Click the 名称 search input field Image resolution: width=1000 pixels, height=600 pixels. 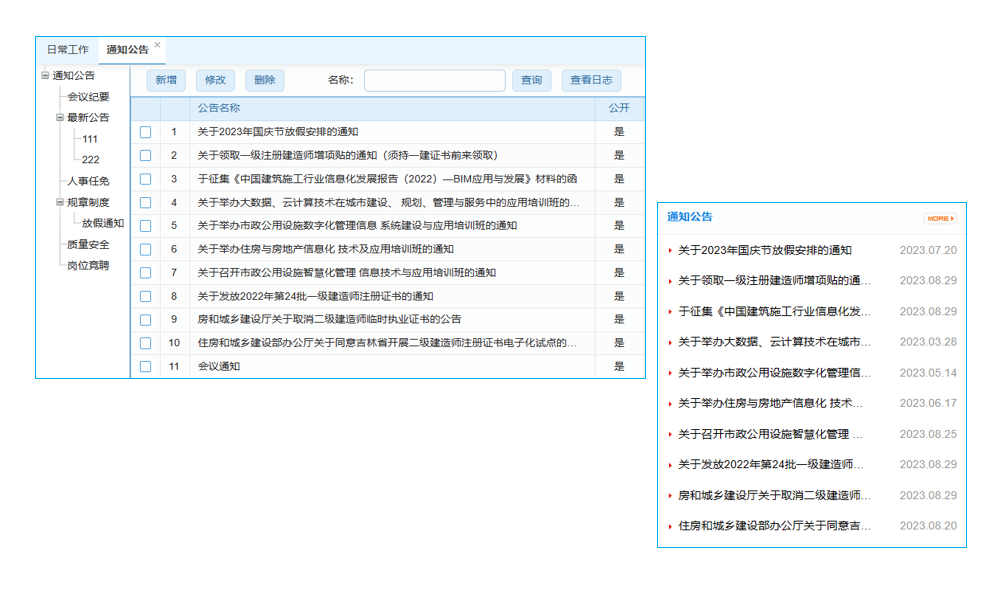[434, 80]
